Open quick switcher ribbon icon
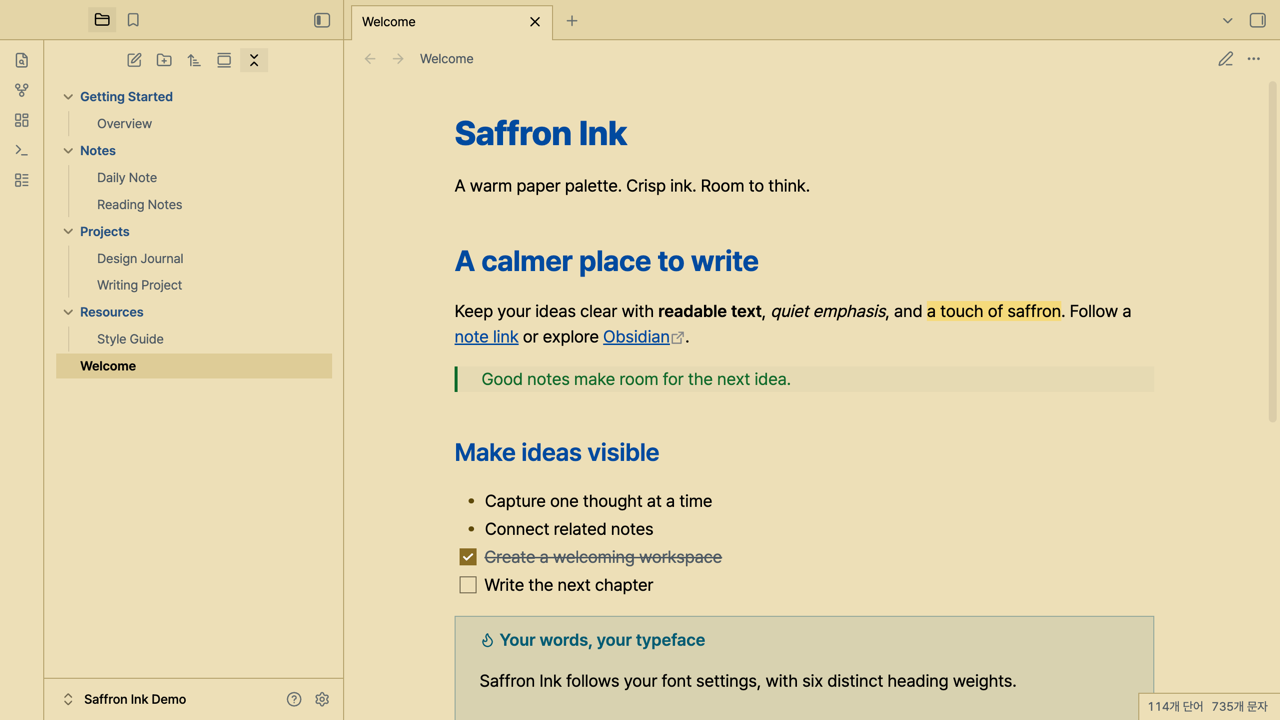The height and width of the screenshot is (720, 1280). pyautogui.click(x=22, y=60)
